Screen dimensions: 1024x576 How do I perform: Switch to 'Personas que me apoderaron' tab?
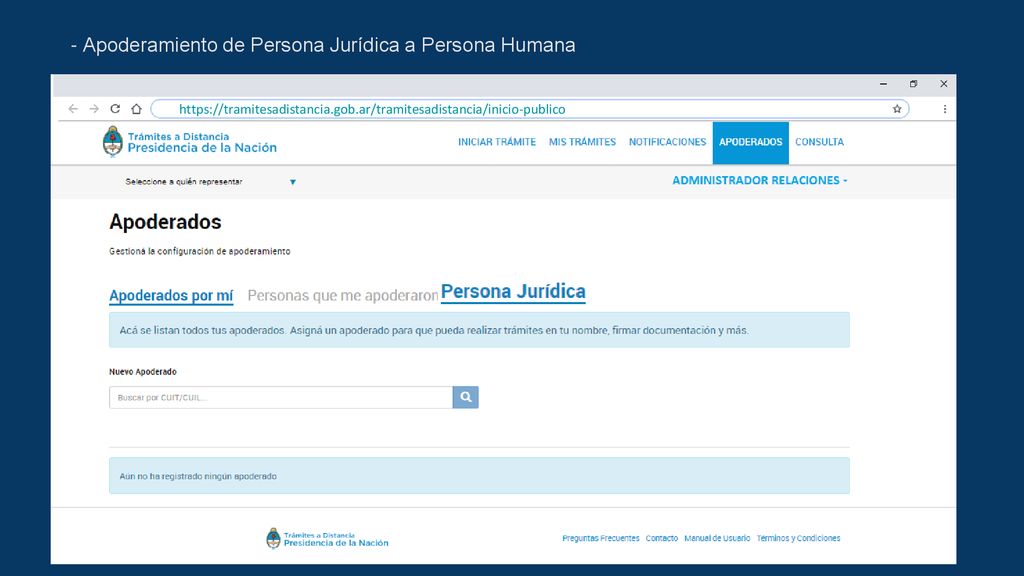pyautogui.click(x=342, y=296)
